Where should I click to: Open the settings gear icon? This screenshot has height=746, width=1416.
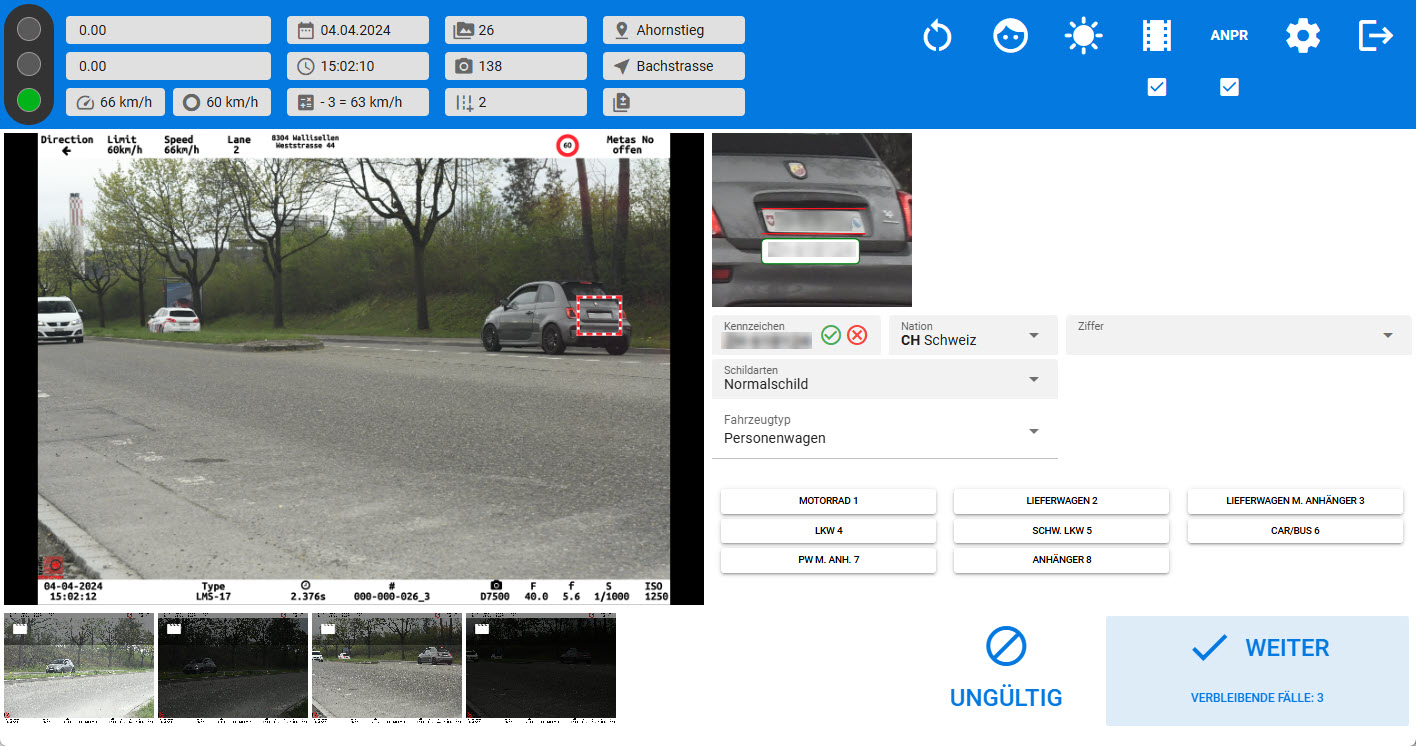pos(1302,36)
